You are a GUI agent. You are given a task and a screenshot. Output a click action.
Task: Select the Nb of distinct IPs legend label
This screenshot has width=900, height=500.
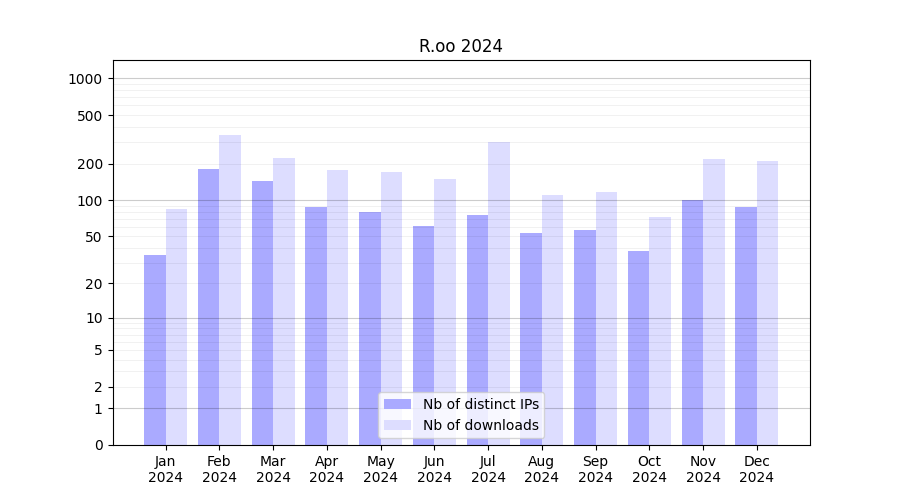point(480,404)
